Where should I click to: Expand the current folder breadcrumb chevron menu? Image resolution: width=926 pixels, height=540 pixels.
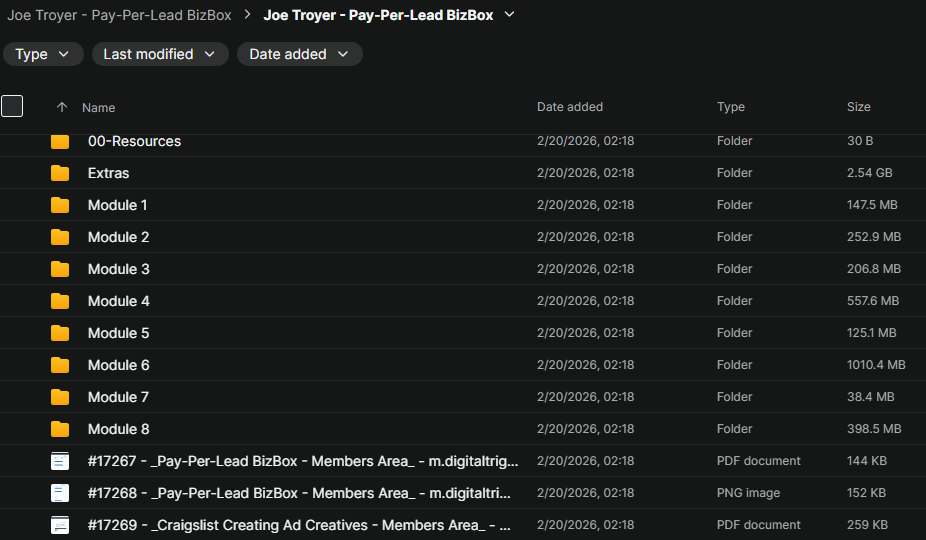[x=510, y=15]
